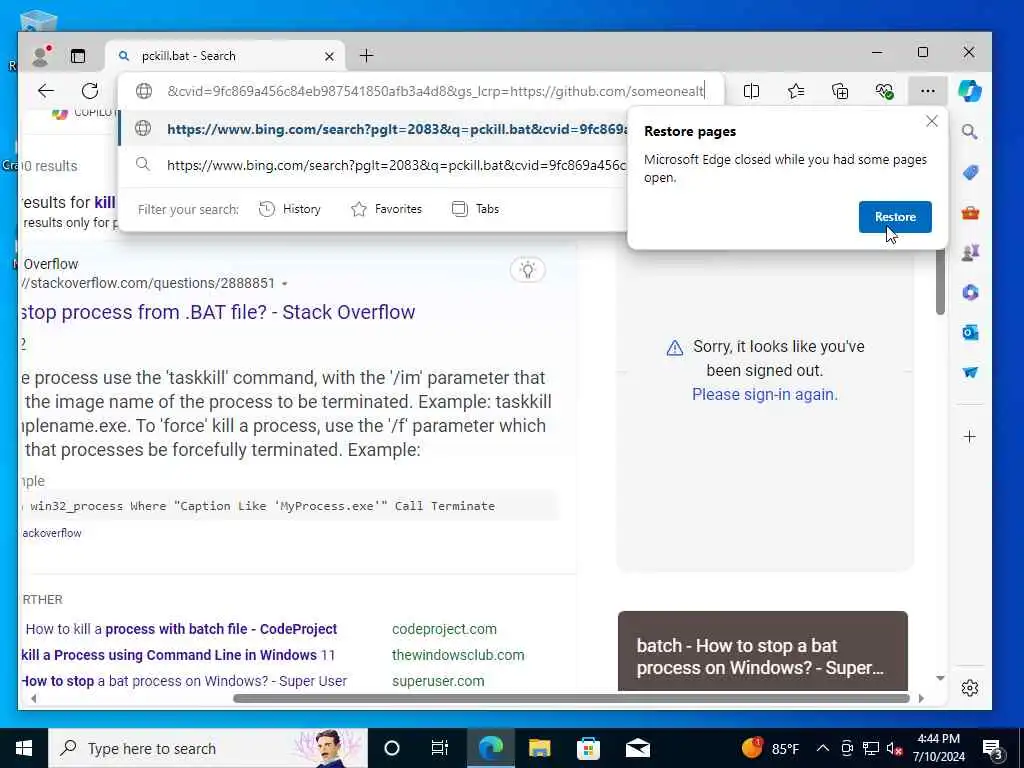Open a new tab with plus button
The height and width of the screenshot is (768, 1024).
coord(366,56)
